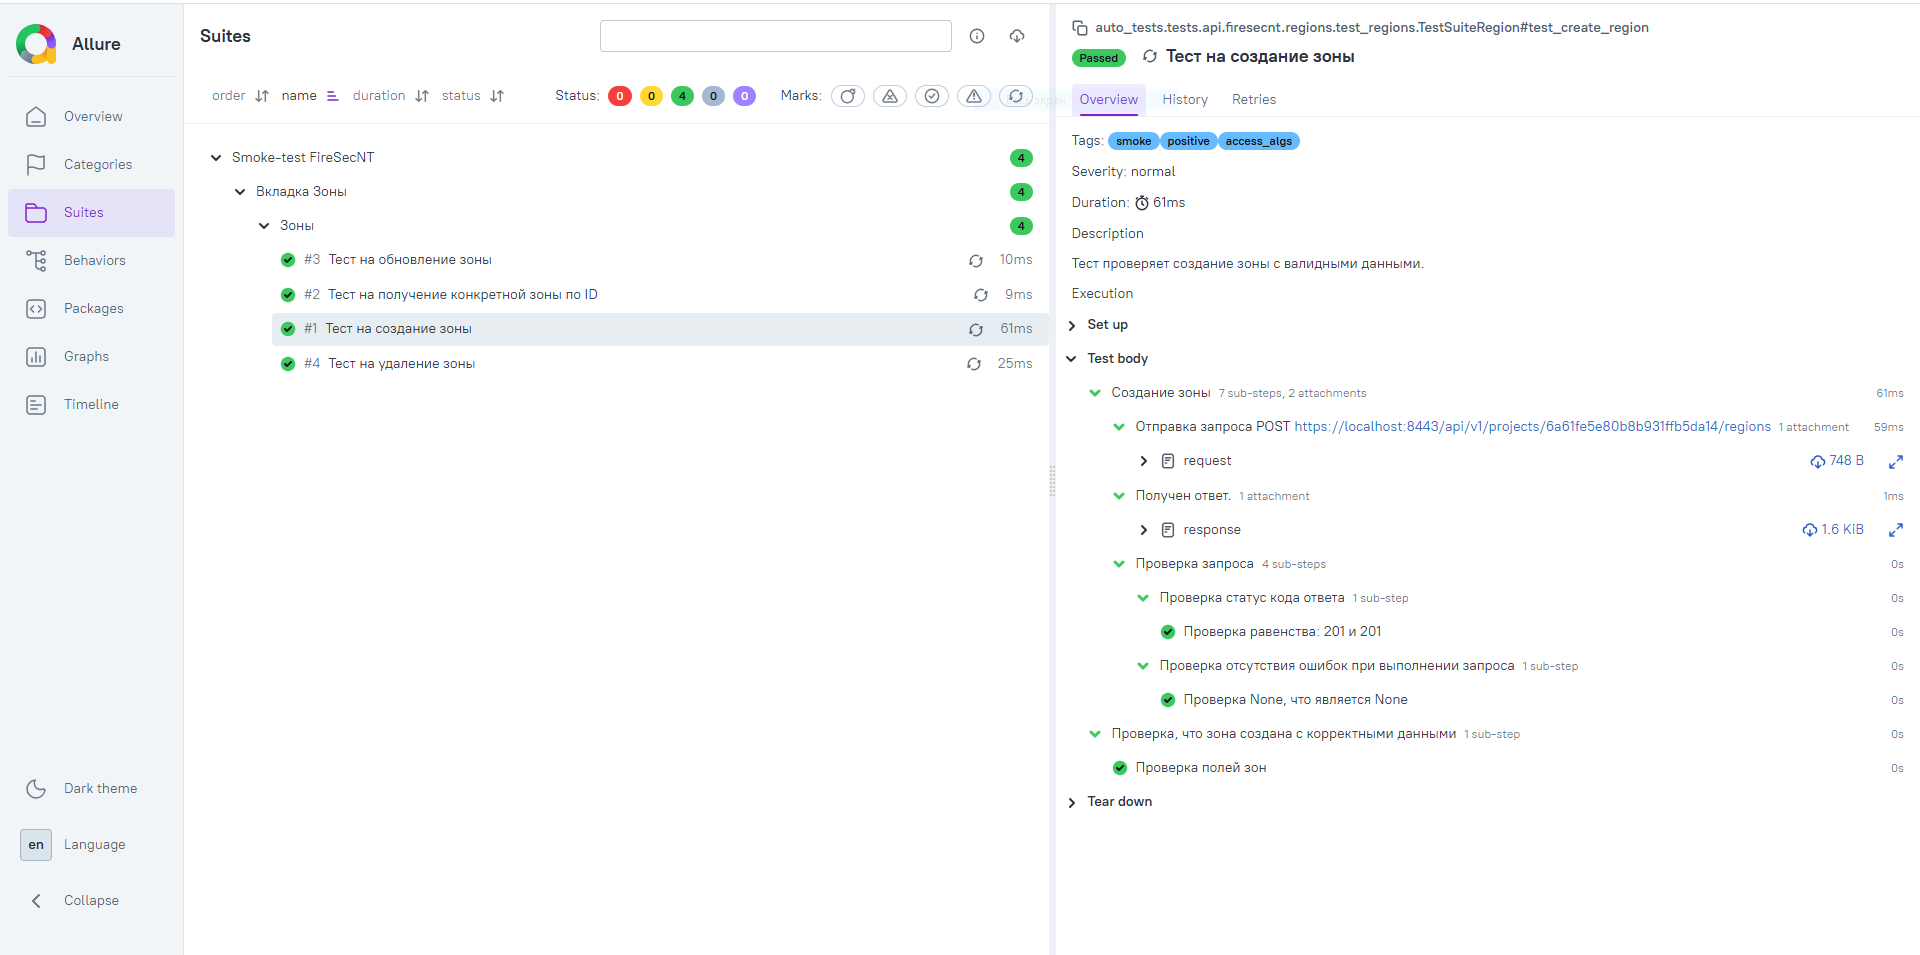Viewport: 1920px width, 955px height.
Task: Open the Timeline page
Action: point(92,404)
